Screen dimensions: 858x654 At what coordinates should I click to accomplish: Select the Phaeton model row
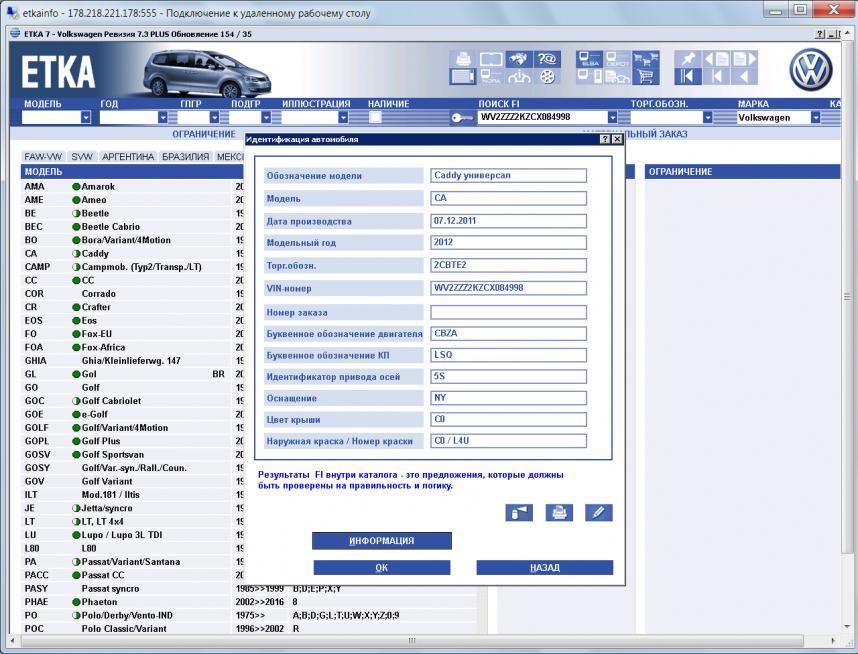249,602
